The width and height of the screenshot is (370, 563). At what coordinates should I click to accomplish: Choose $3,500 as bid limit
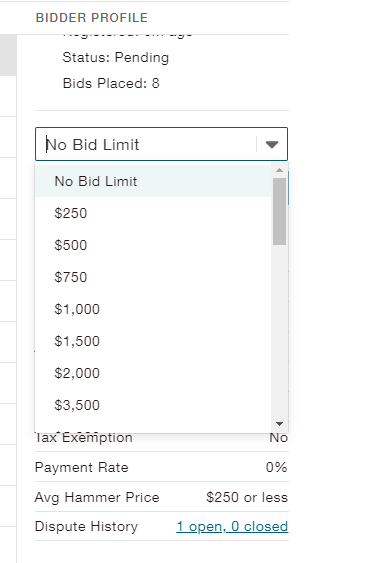coord(153,405)
